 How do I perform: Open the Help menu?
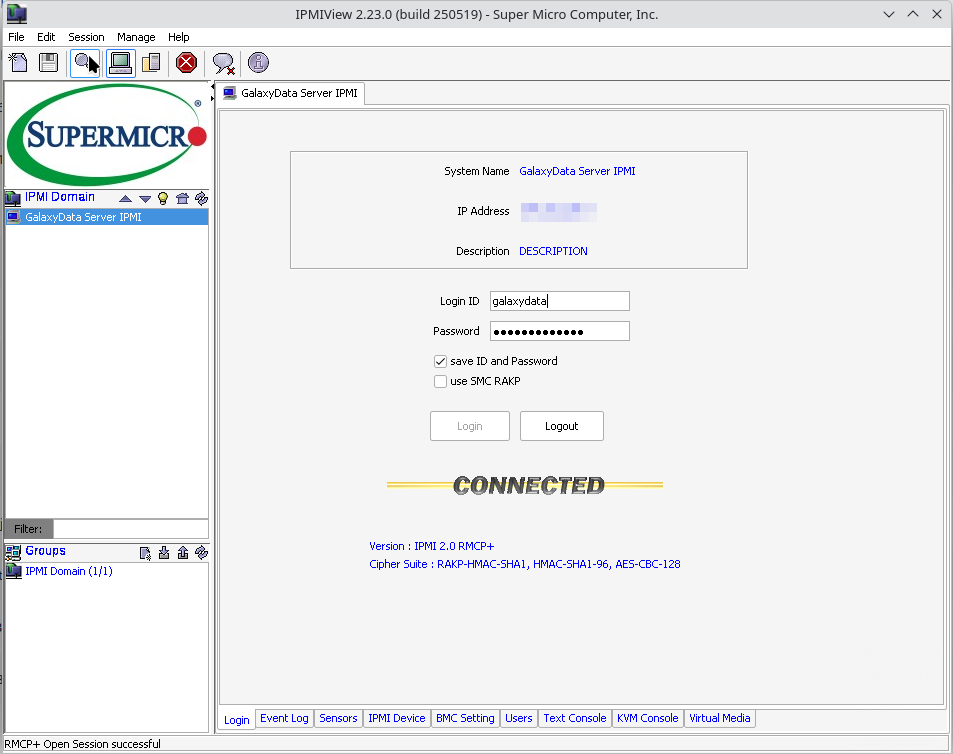tap(179, 37)
